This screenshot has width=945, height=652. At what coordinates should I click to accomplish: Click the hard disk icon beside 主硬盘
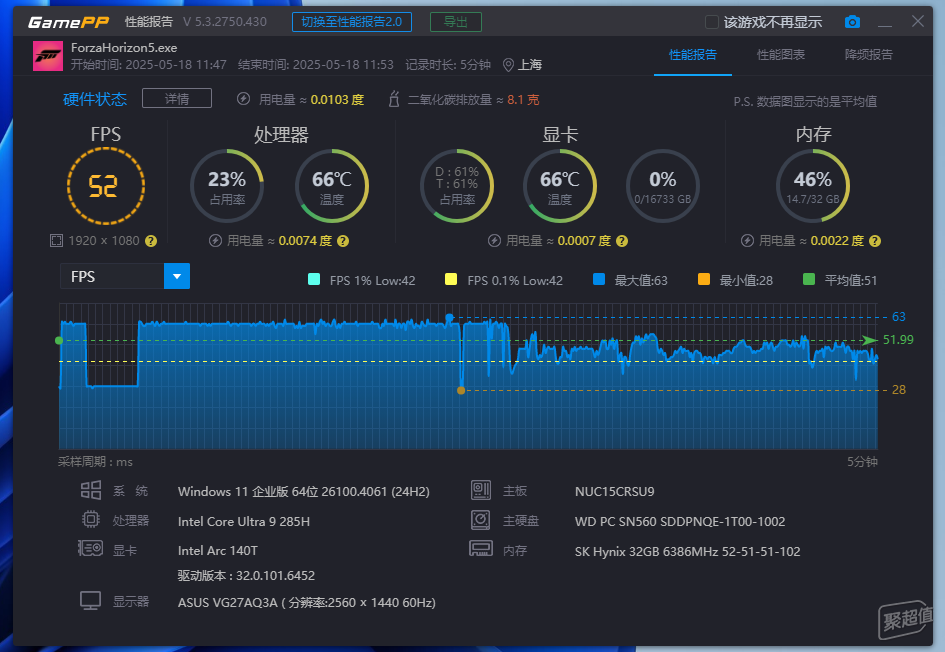pos(480,519)
